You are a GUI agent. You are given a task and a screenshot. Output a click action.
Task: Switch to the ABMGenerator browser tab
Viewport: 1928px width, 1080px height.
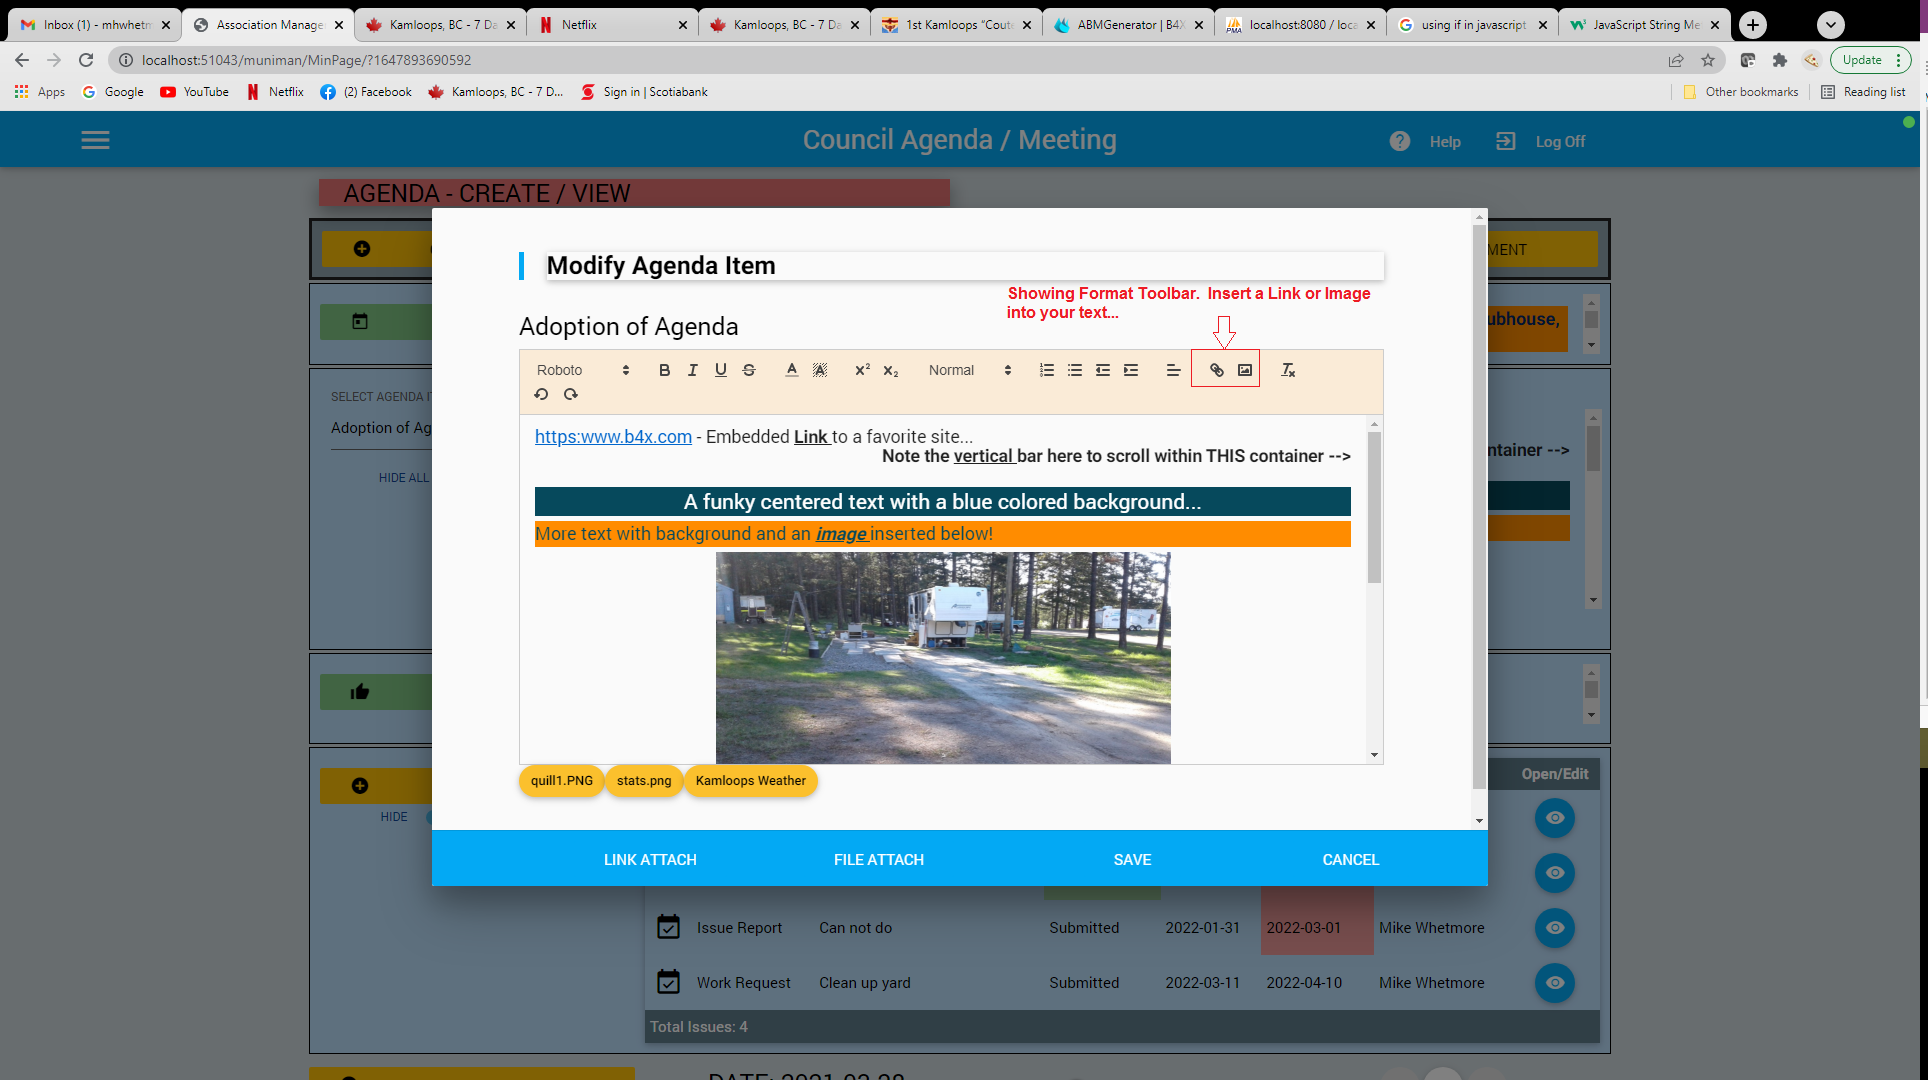click(1128, 25)
